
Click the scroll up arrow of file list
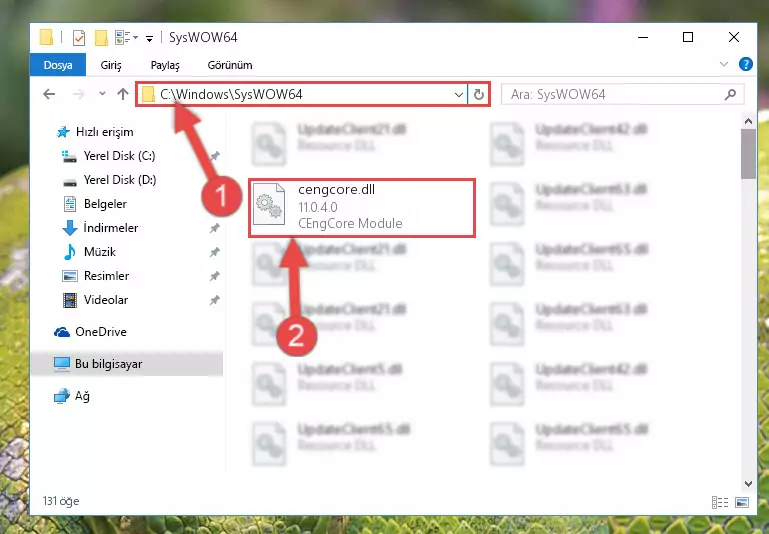coord(748,121)
